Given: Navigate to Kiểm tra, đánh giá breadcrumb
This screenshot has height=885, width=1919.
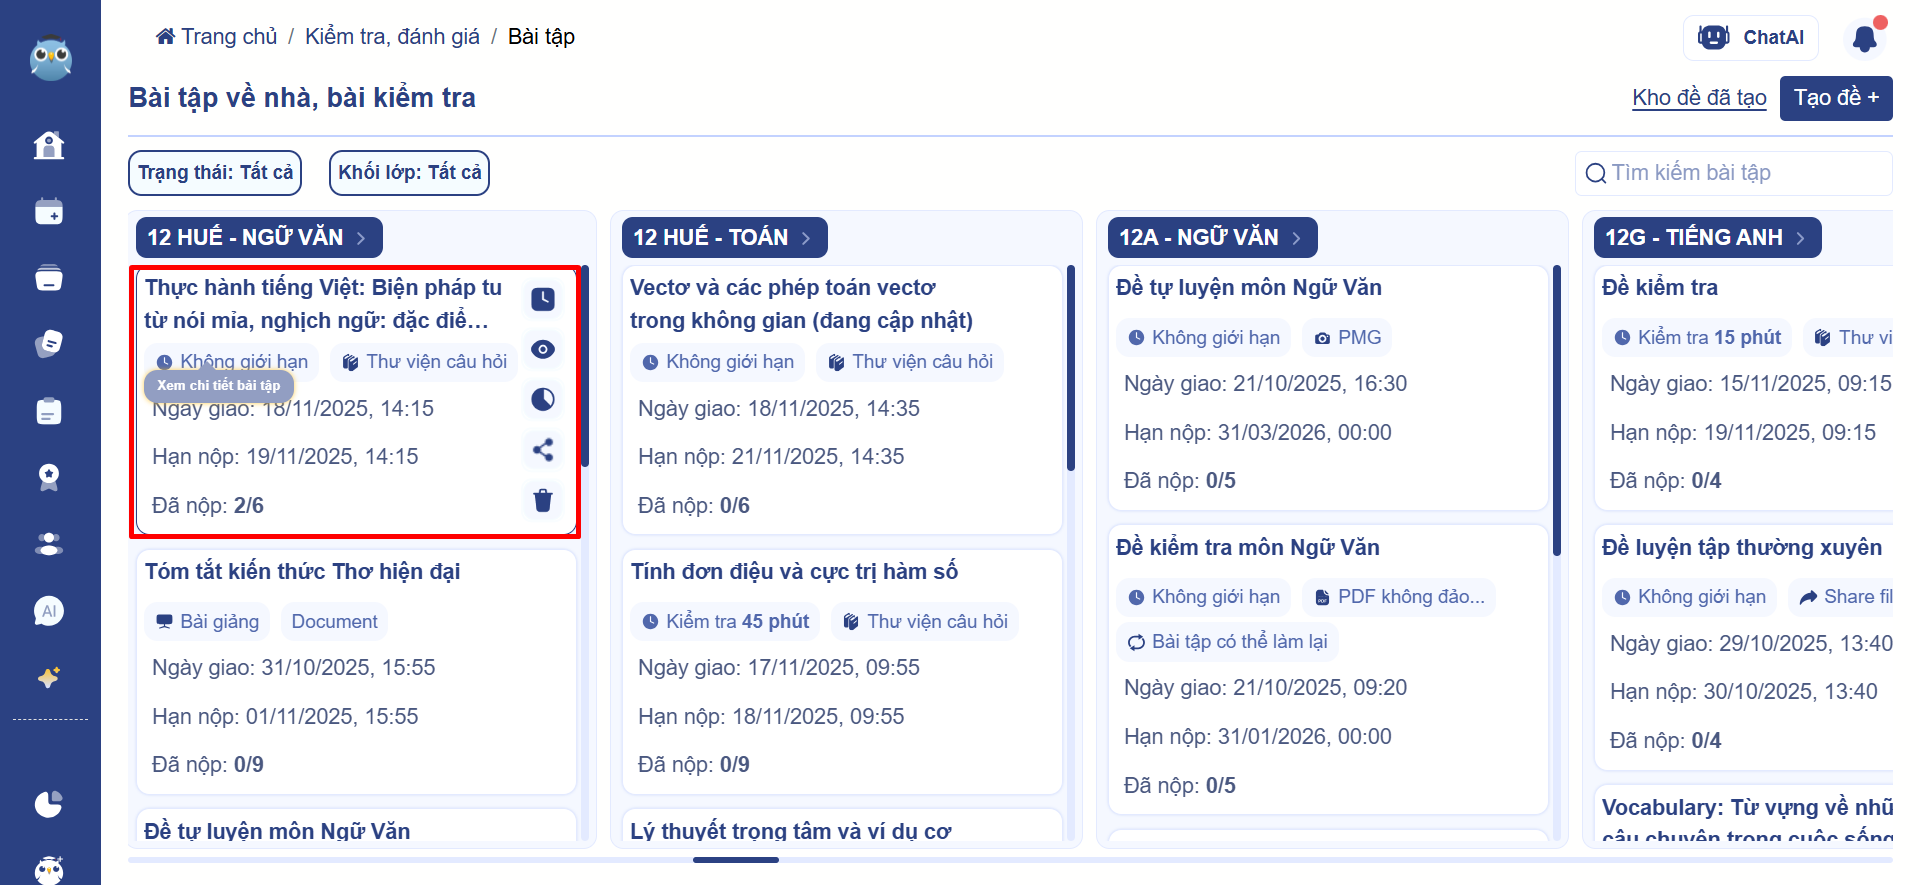Looking at the screenshot, I should (x=392, y=37).
